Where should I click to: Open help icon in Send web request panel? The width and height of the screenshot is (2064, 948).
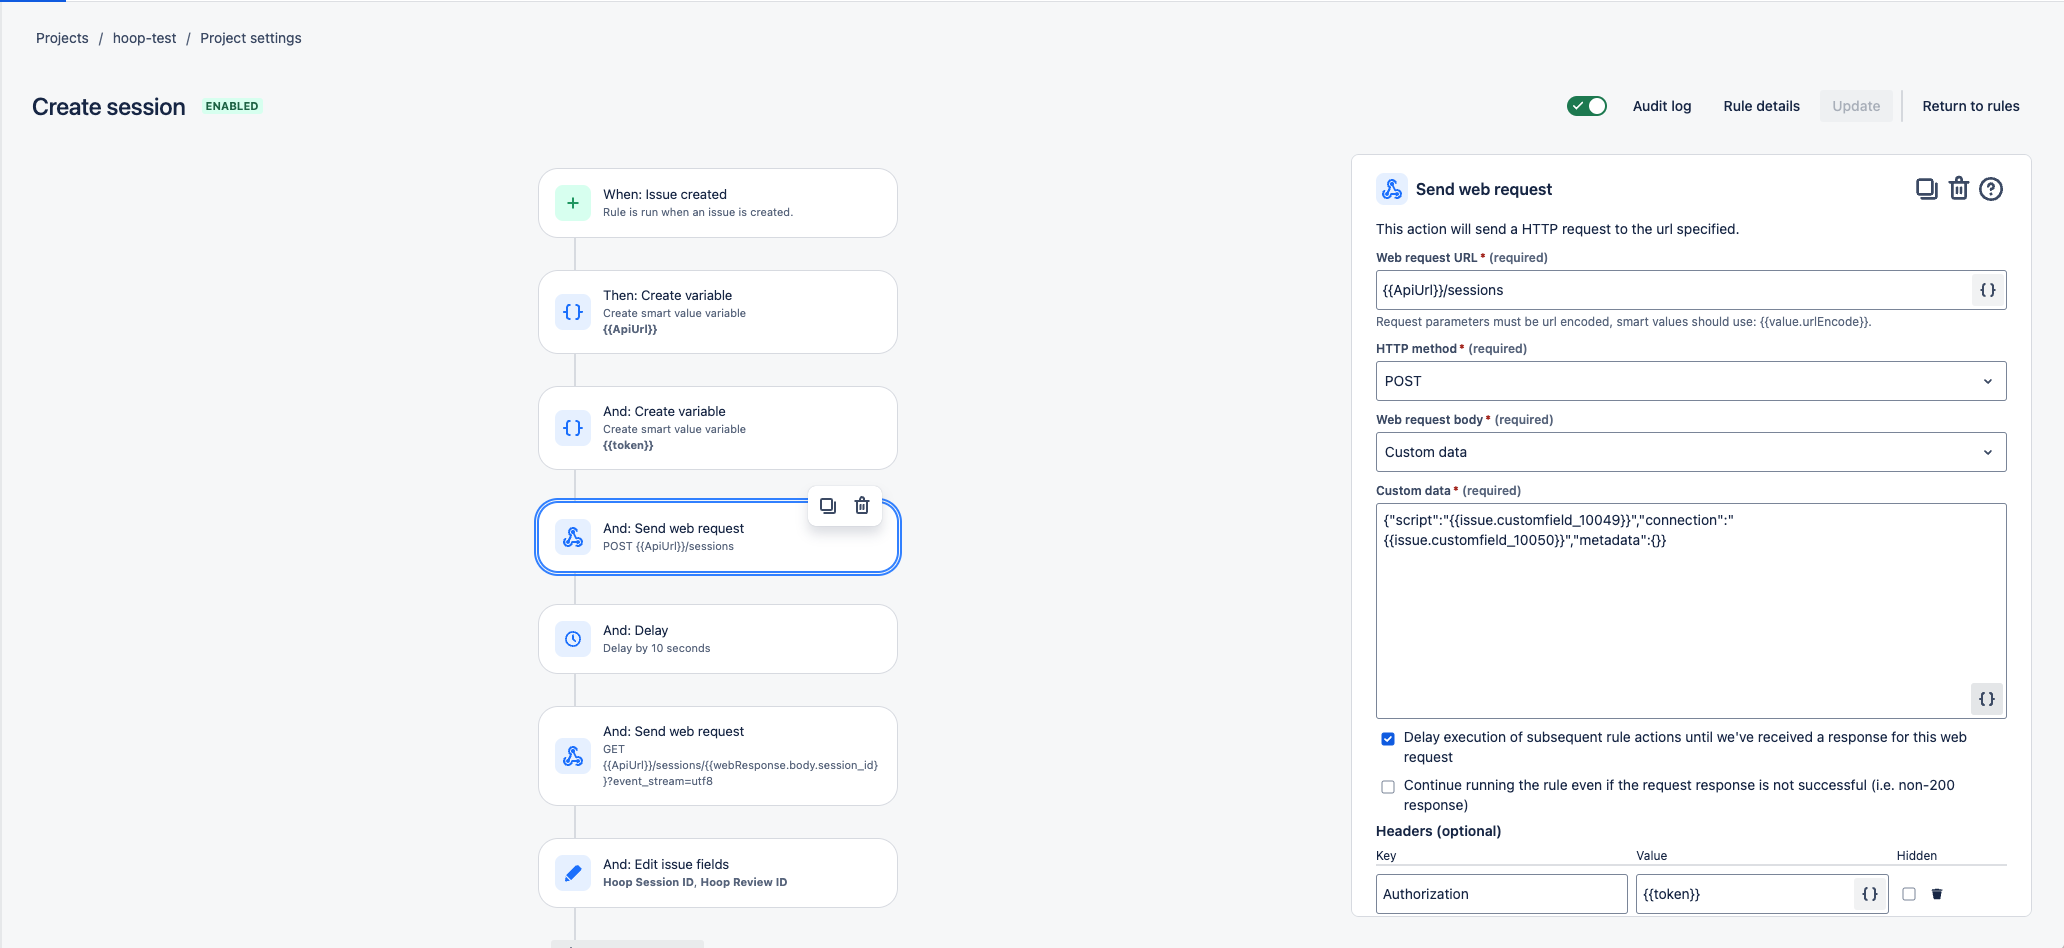[1991, 189]
